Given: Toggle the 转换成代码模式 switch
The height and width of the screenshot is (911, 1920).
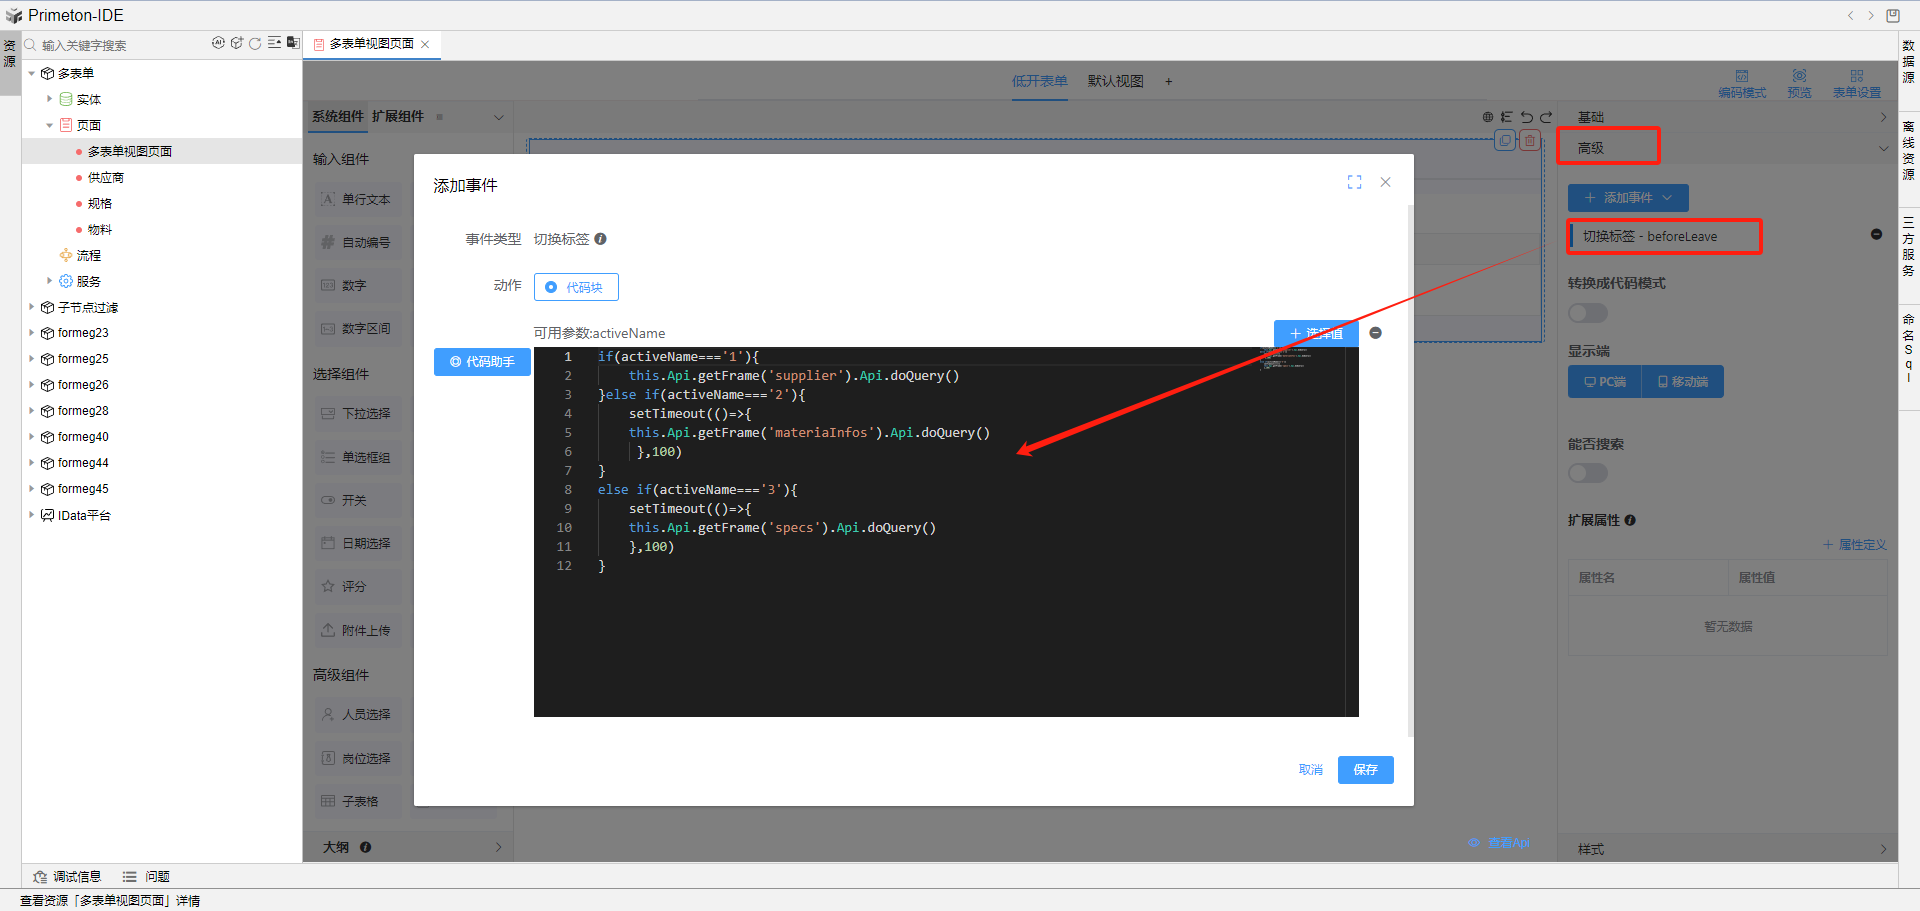Looking at the screenshot, I should coord(1587,313).
